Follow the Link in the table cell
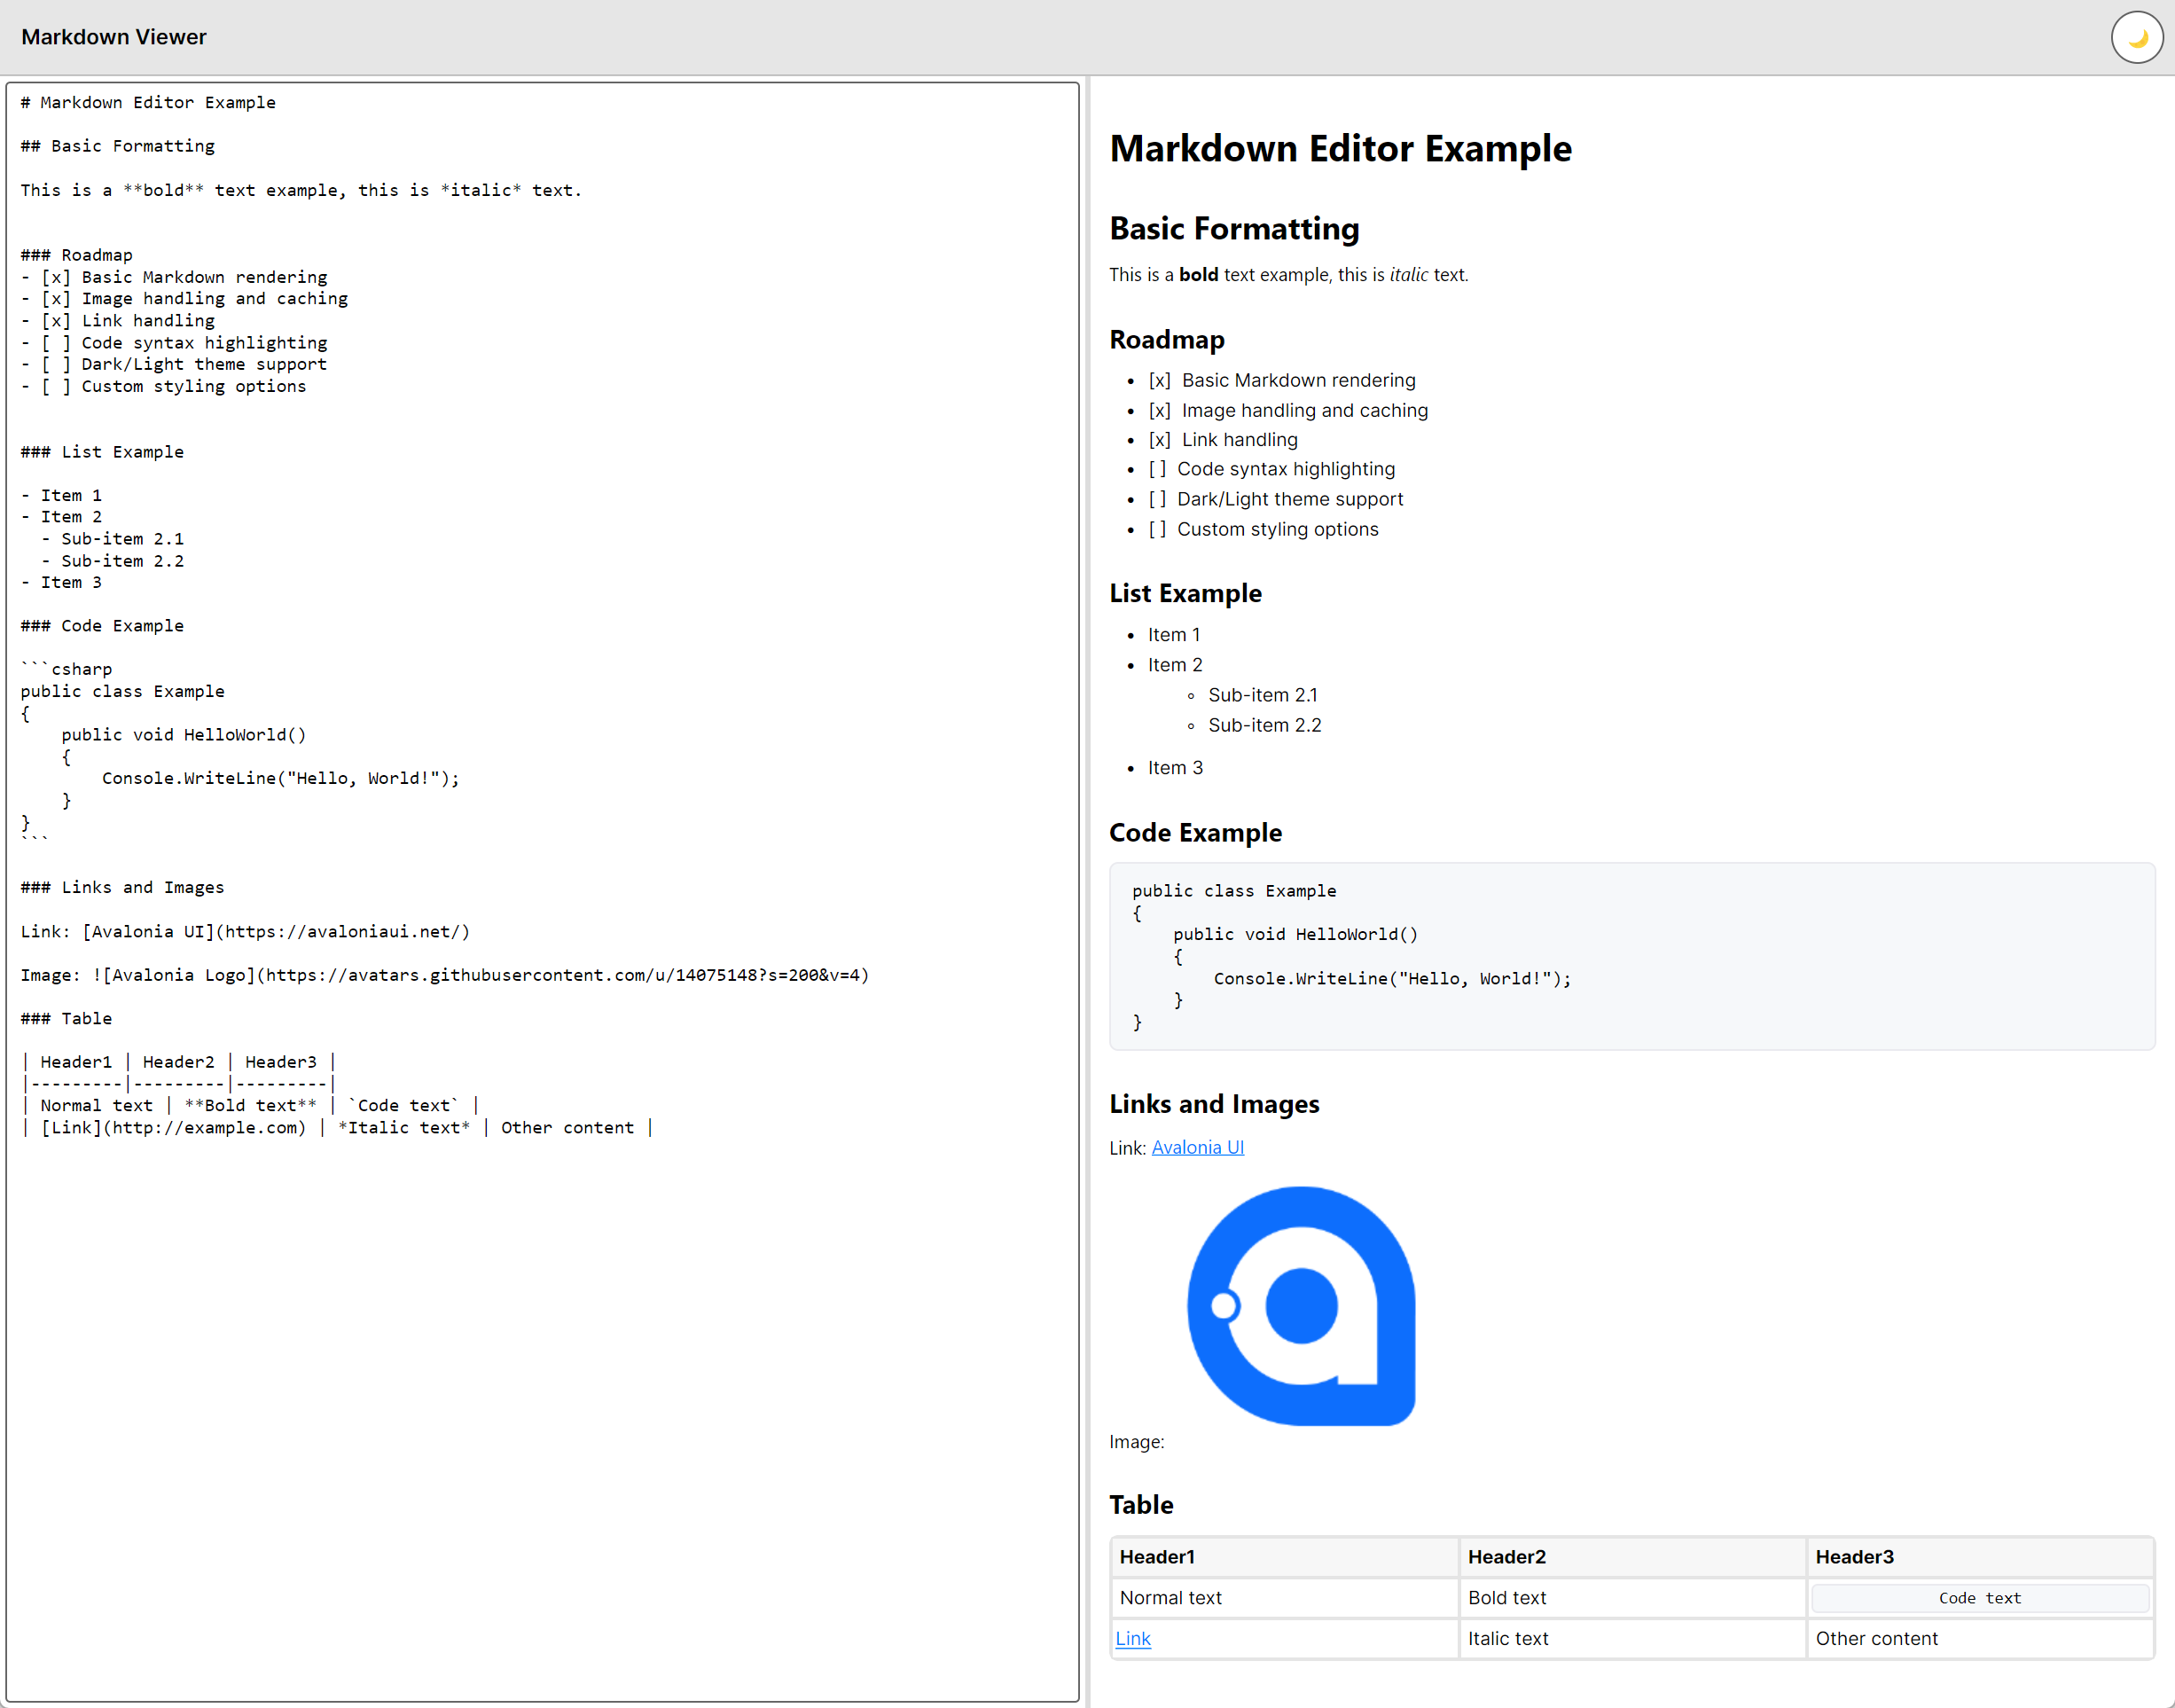2175x1708 pixels. pyautogui.click(x=1132, y=1638)
